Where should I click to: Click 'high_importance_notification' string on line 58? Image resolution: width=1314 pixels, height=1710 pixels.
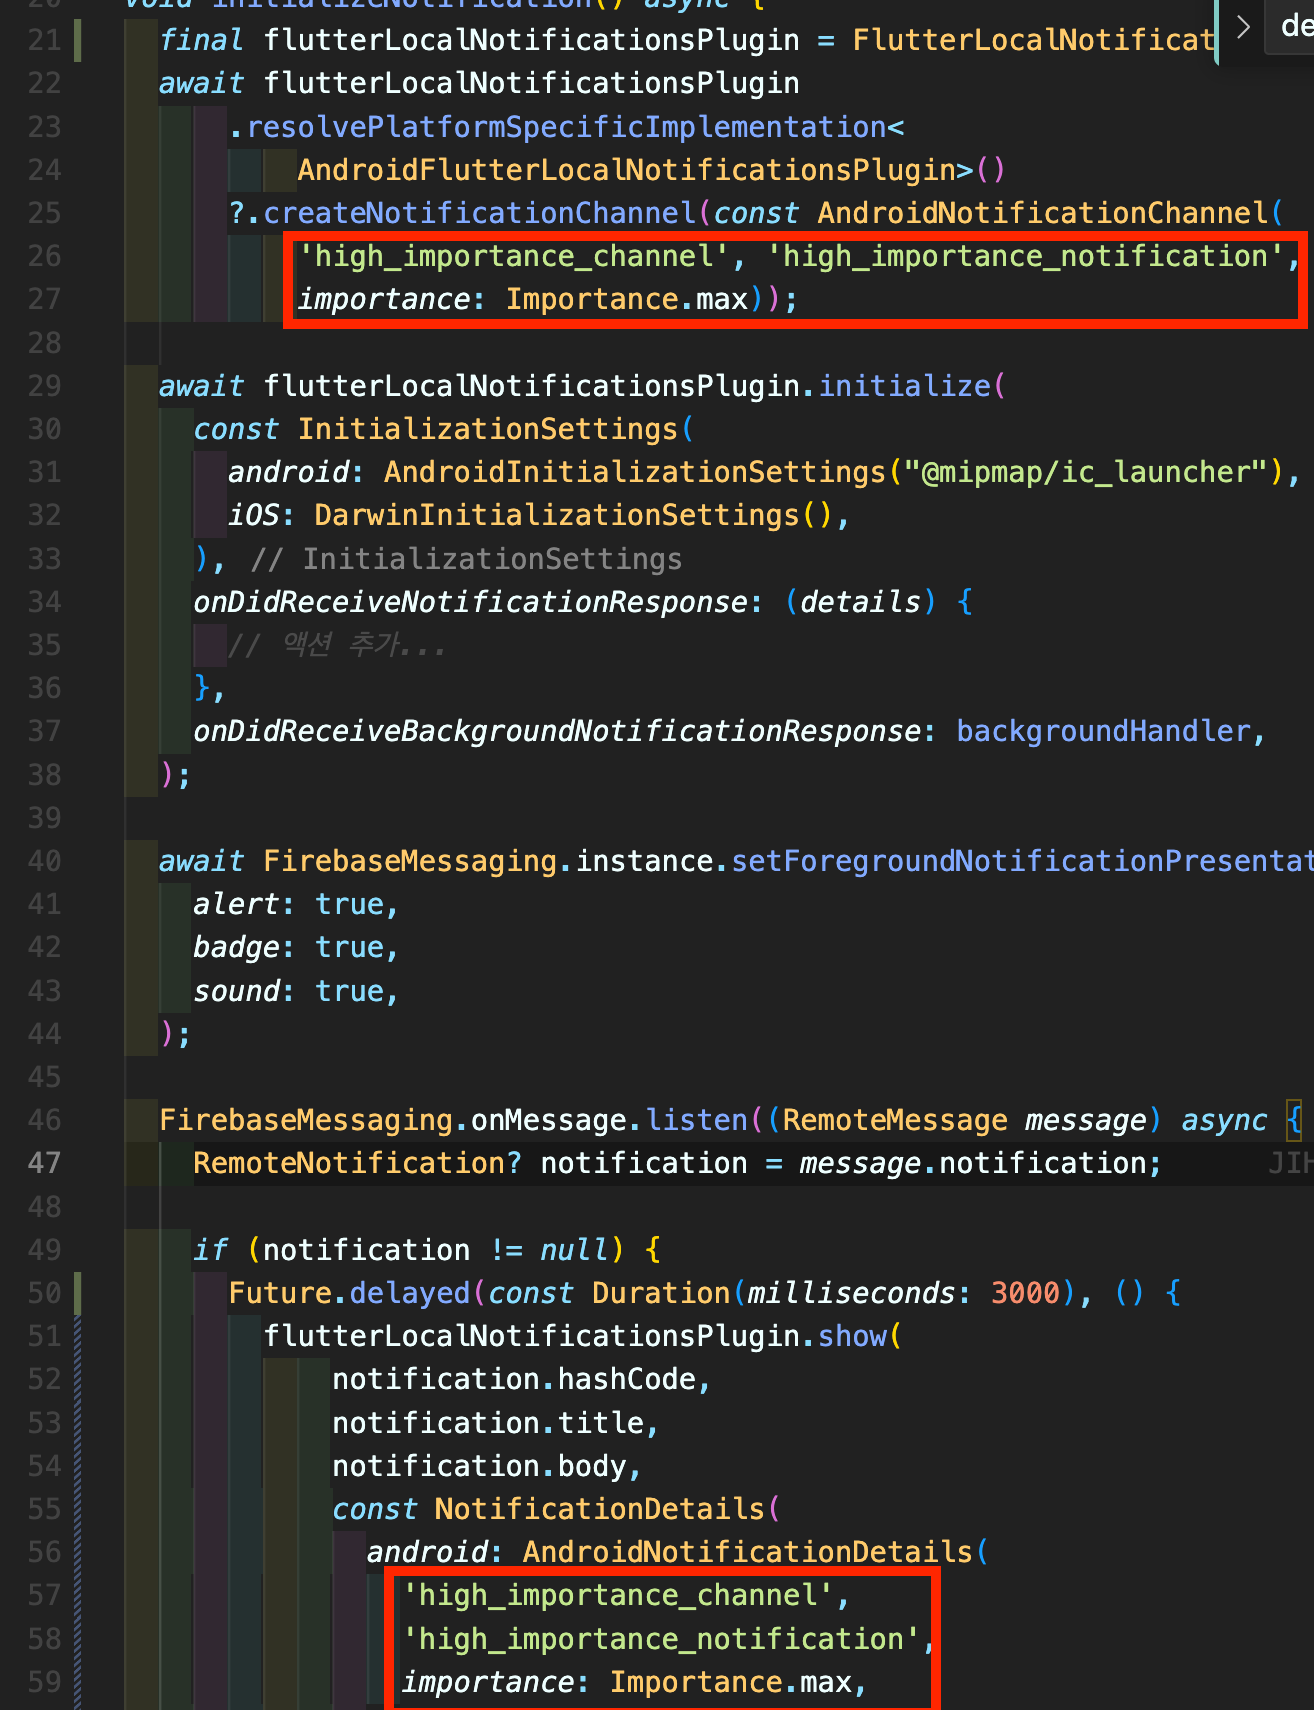pos(661,1639)
